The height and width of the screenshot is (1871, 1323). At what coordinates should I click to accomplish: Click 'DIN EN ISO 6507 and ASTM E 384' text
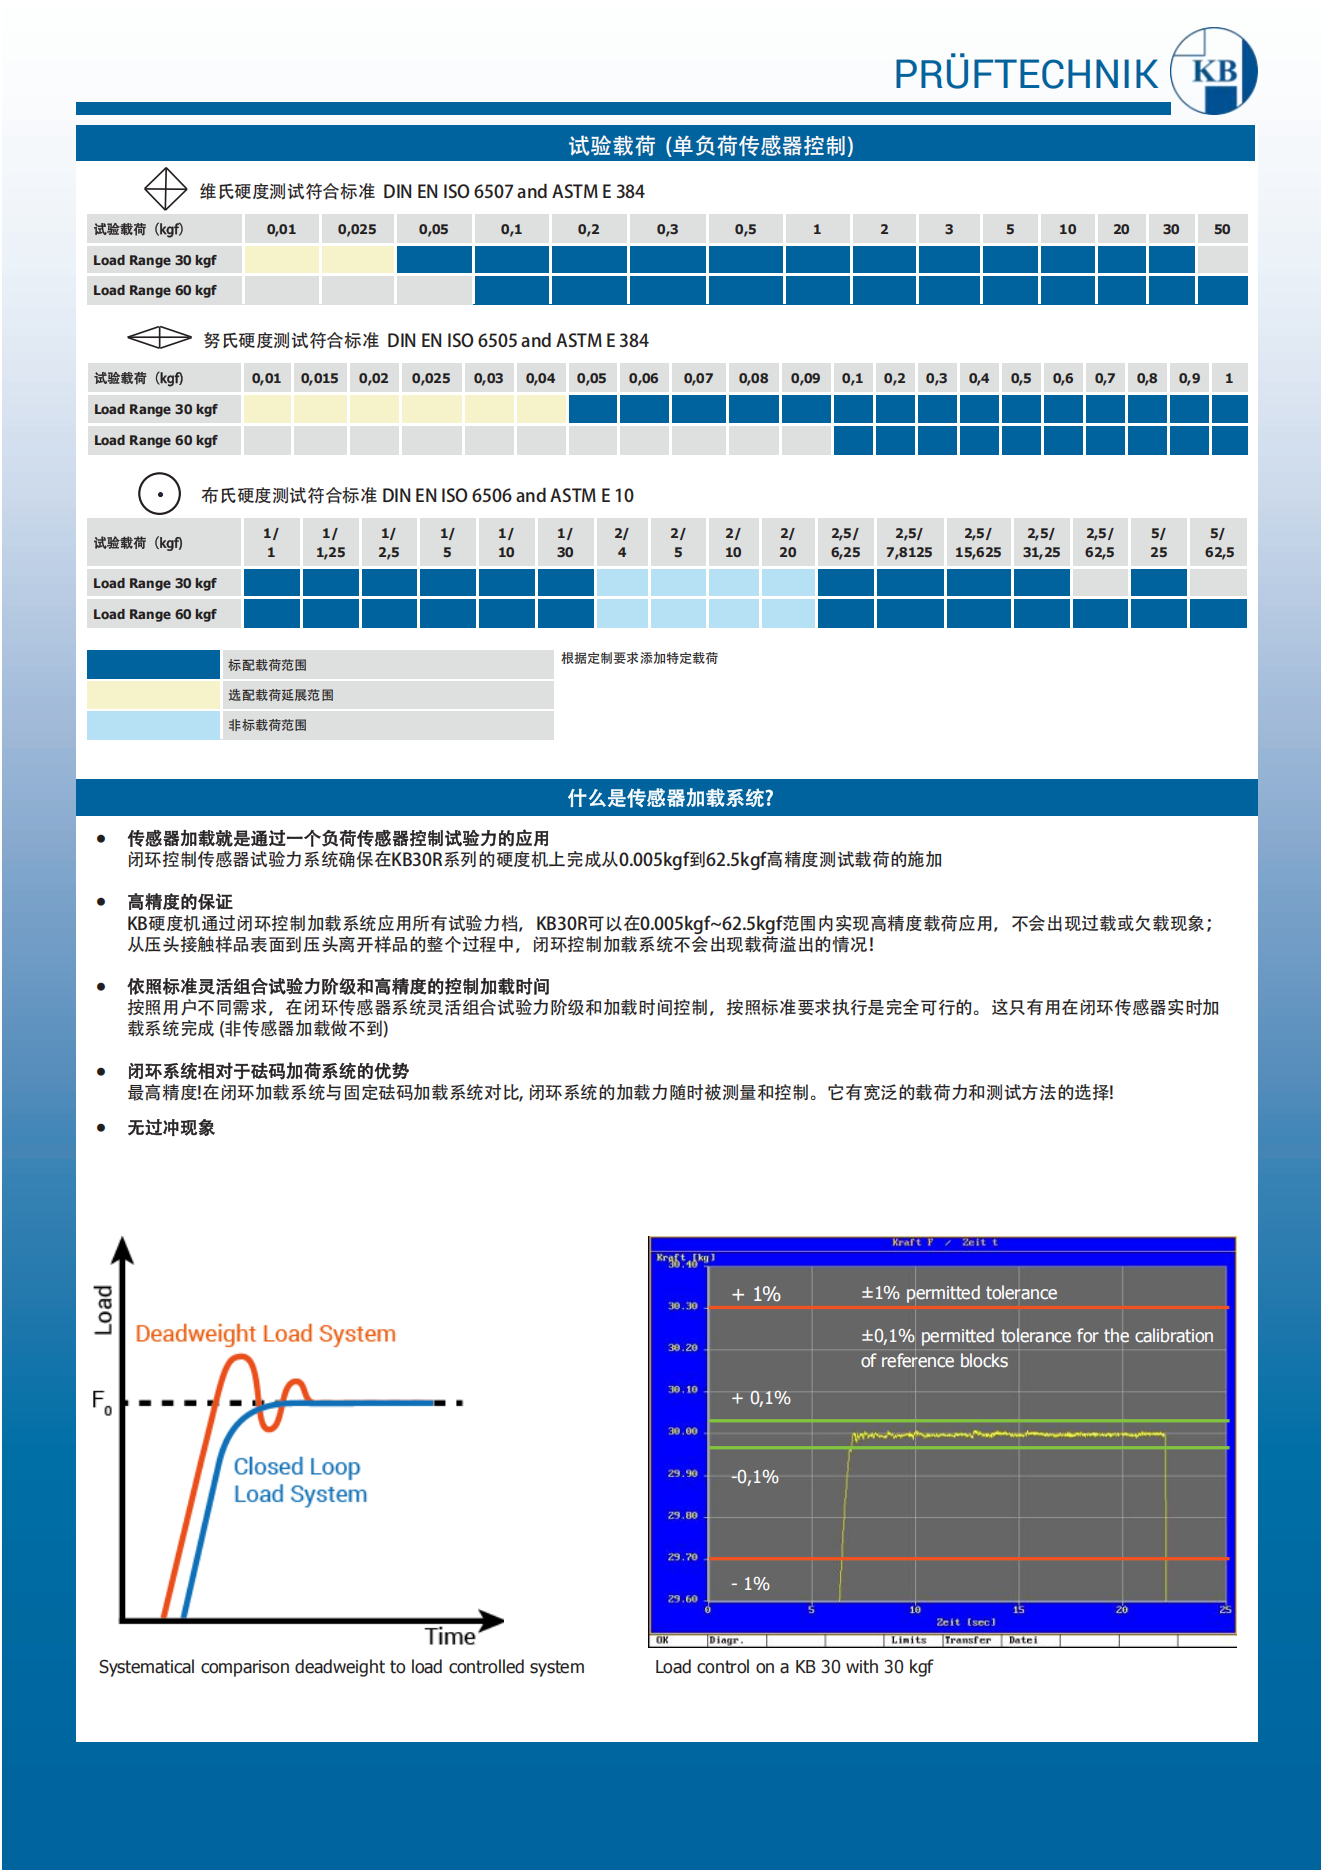514,191
